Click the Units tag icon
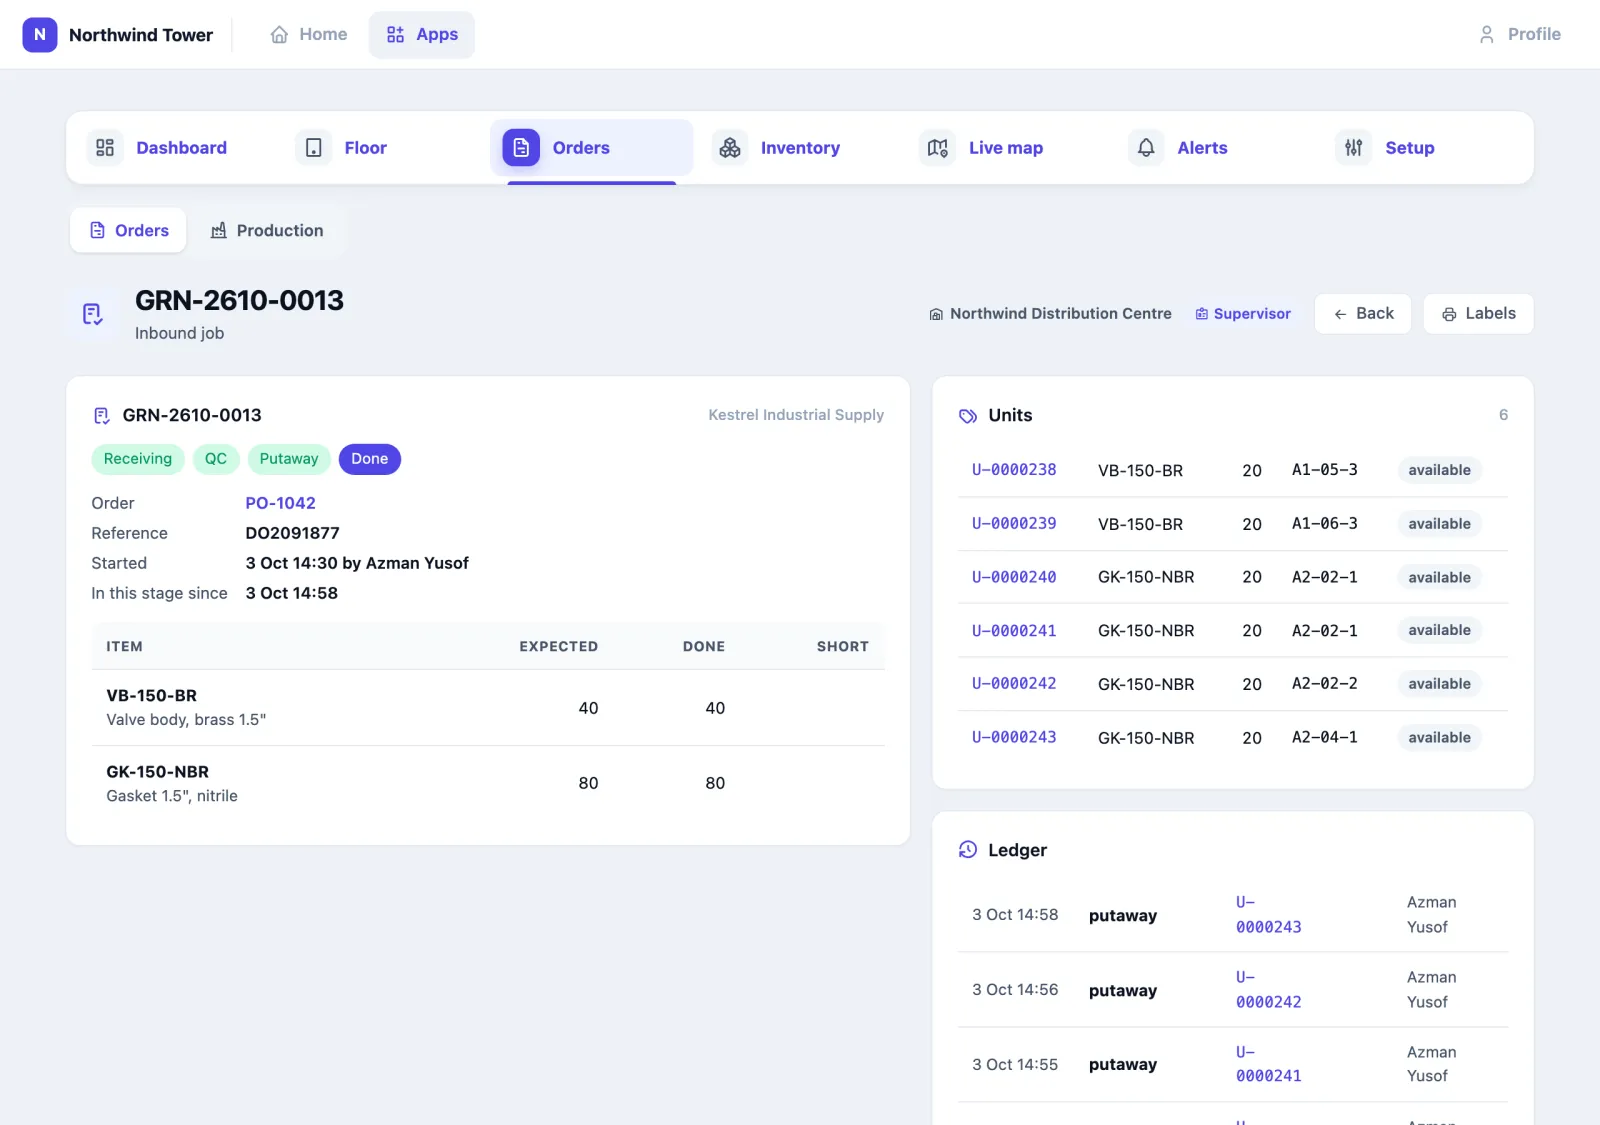Screen dimensions: 1600x1125 [x=968, y=416]
